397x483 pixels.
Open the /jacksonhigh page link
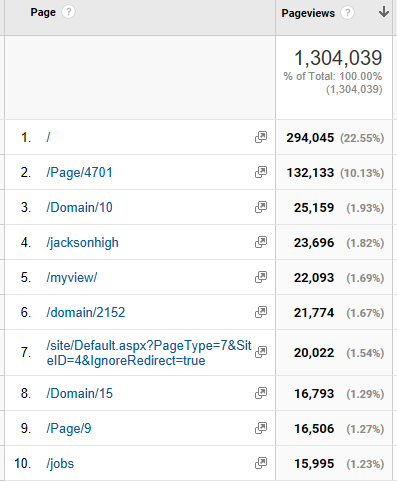pos(82,243)
